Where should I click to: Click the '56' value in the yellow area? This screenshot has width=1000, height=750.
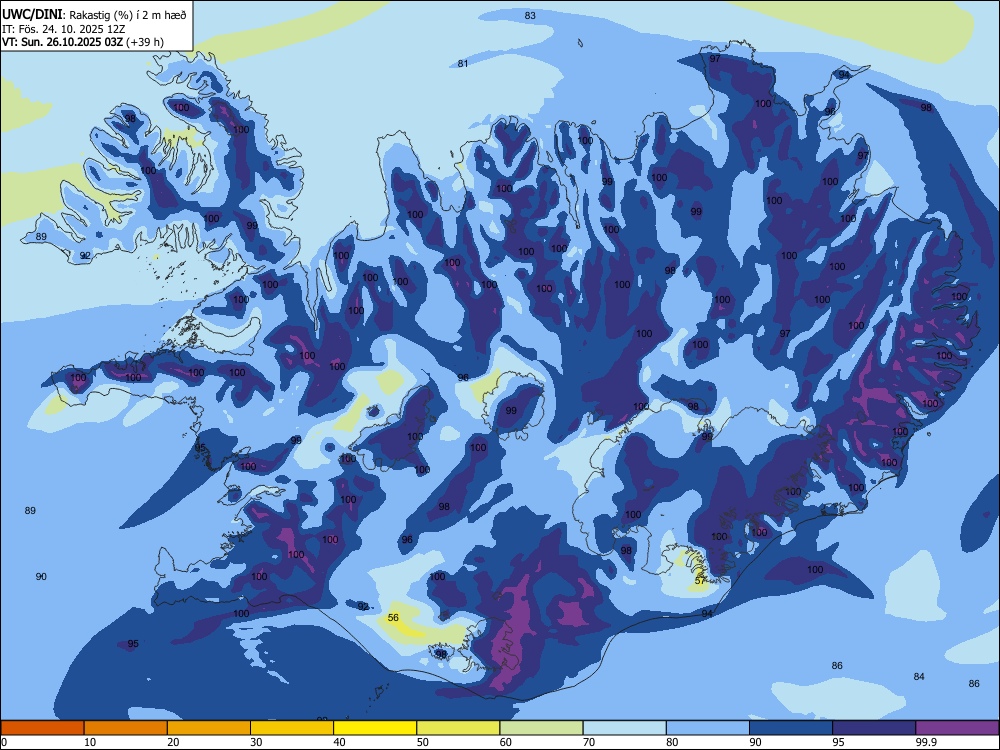(393, 617)
